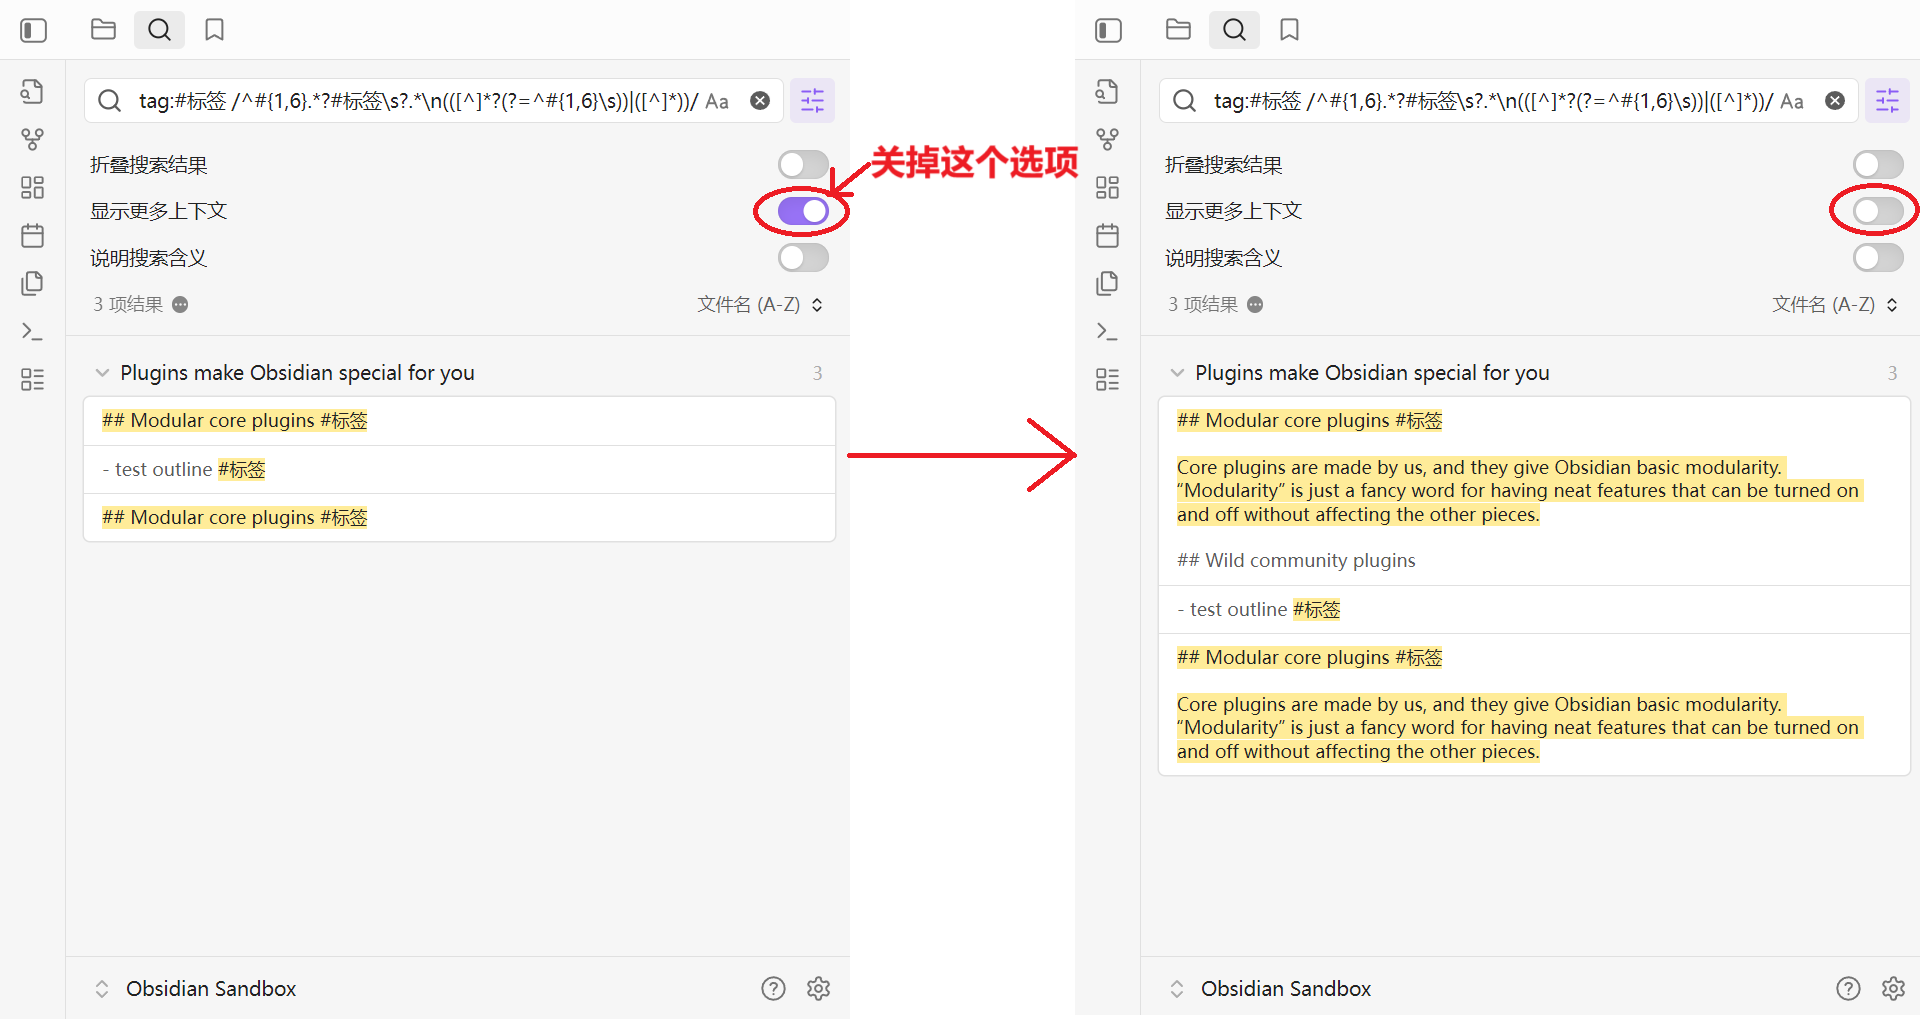Image resolution: width=1920 pixels, height=1019 pixels.
Task: Click search settings filter icon in the right screenshot
Action: coord(1887,101)
